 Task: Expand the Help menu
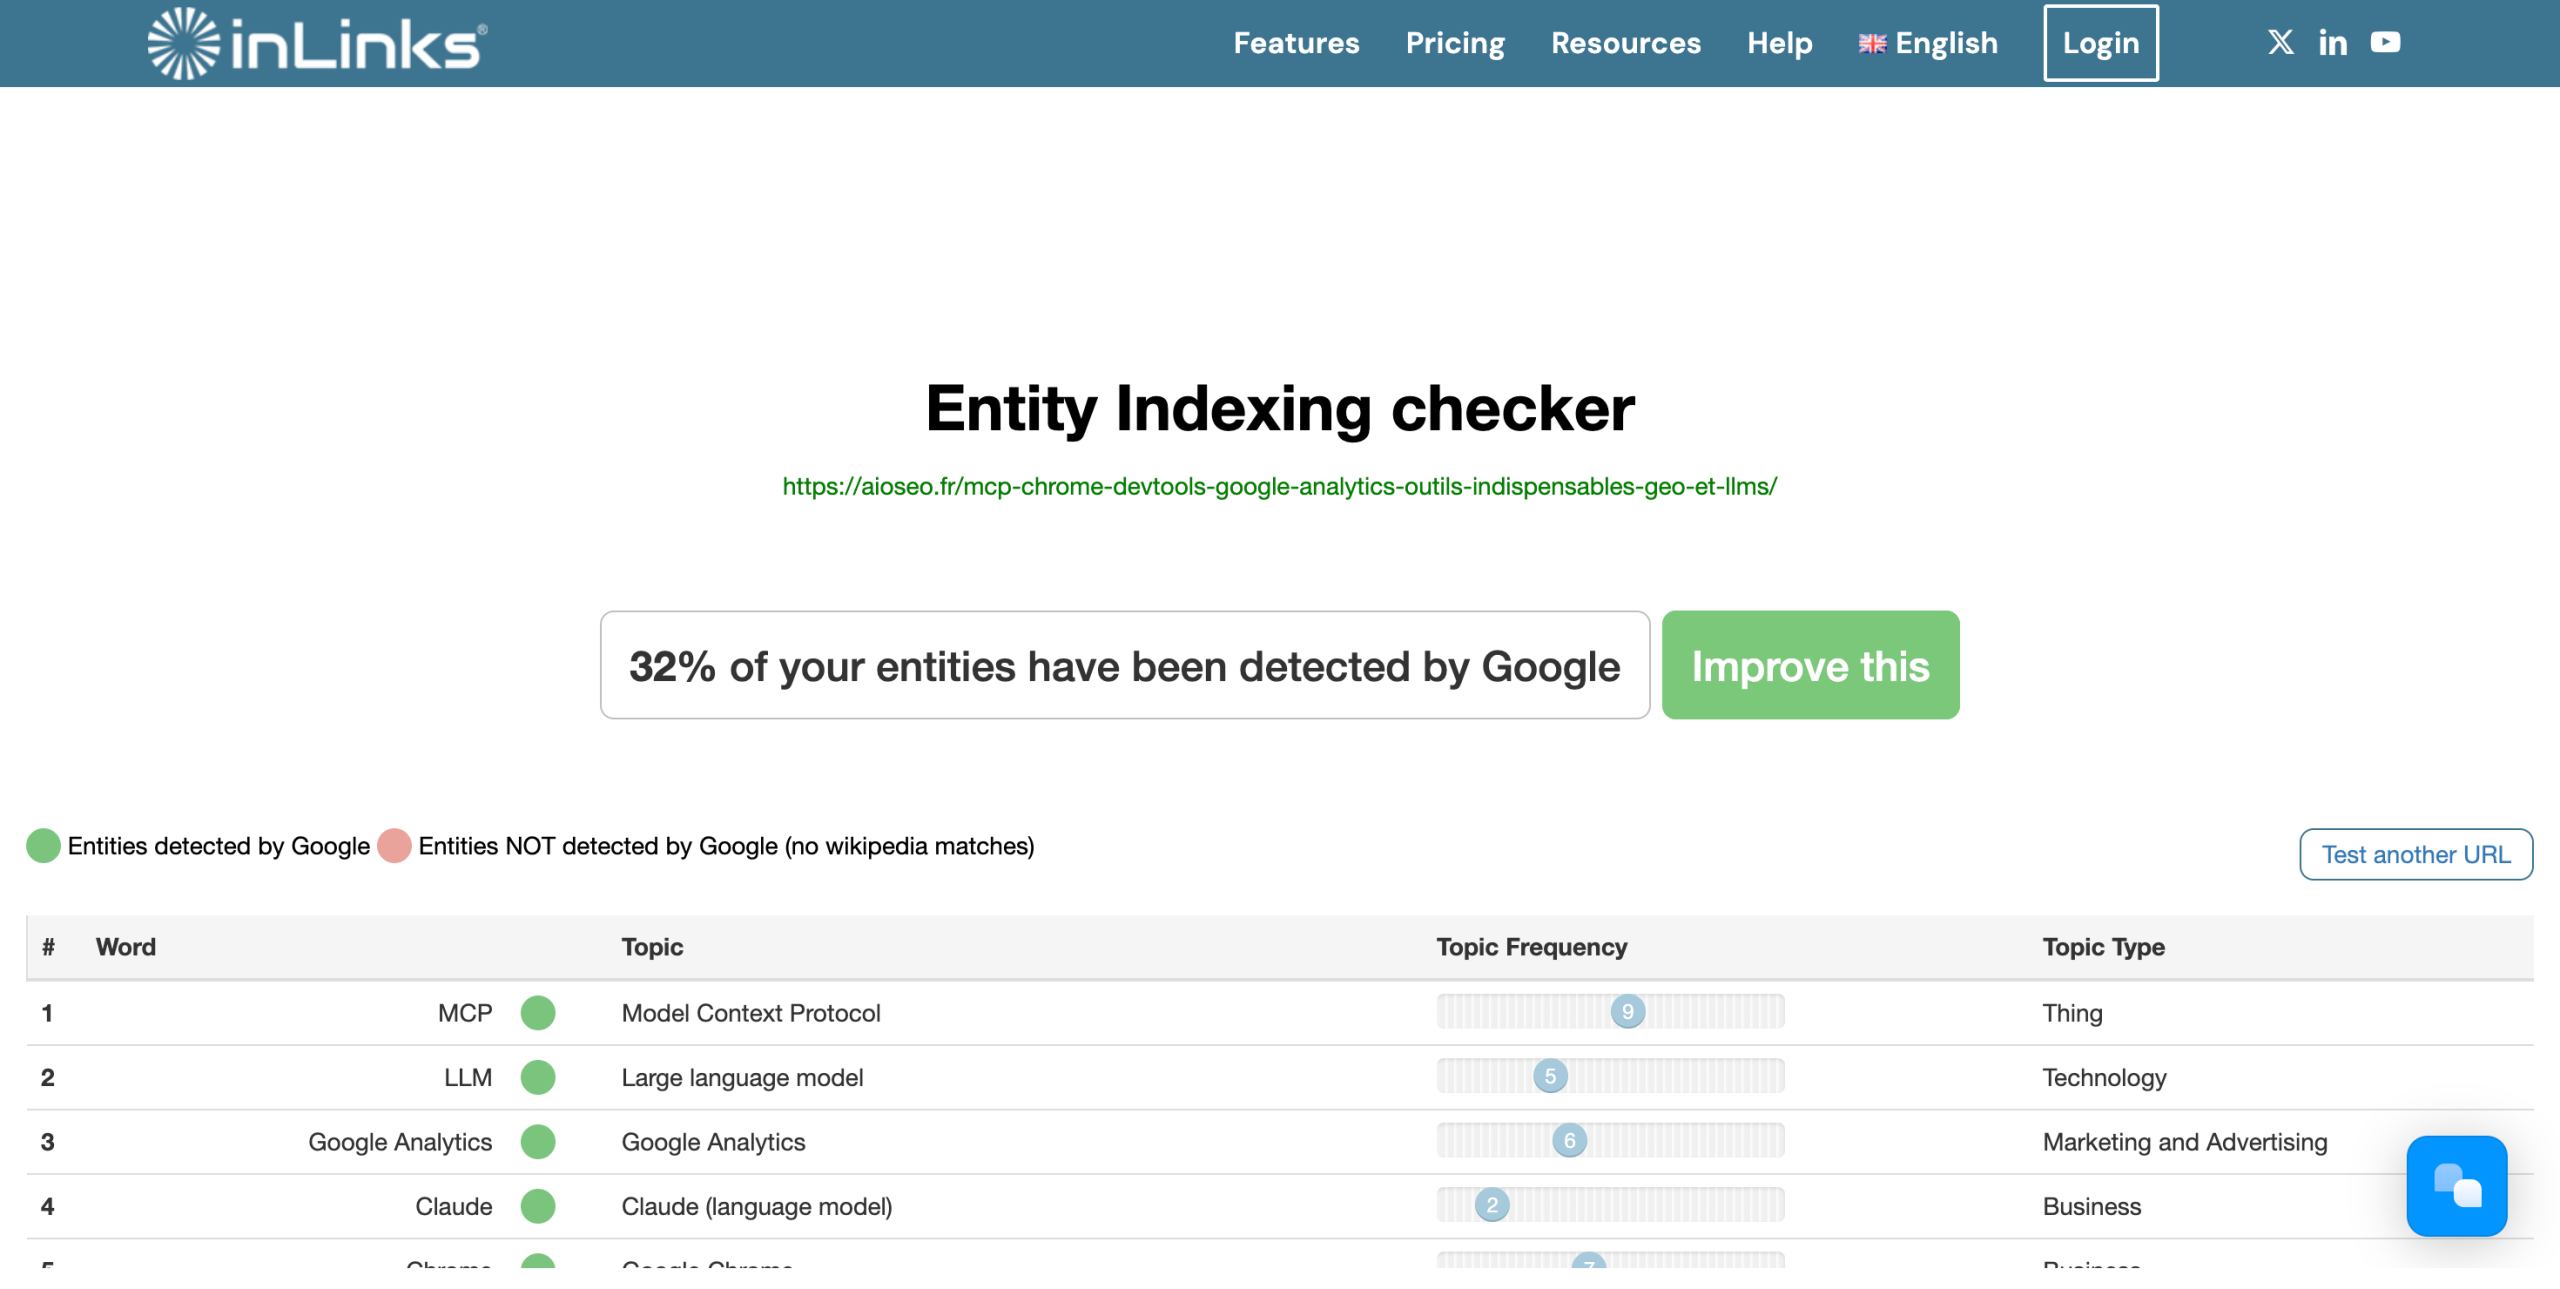point(1779,43)
